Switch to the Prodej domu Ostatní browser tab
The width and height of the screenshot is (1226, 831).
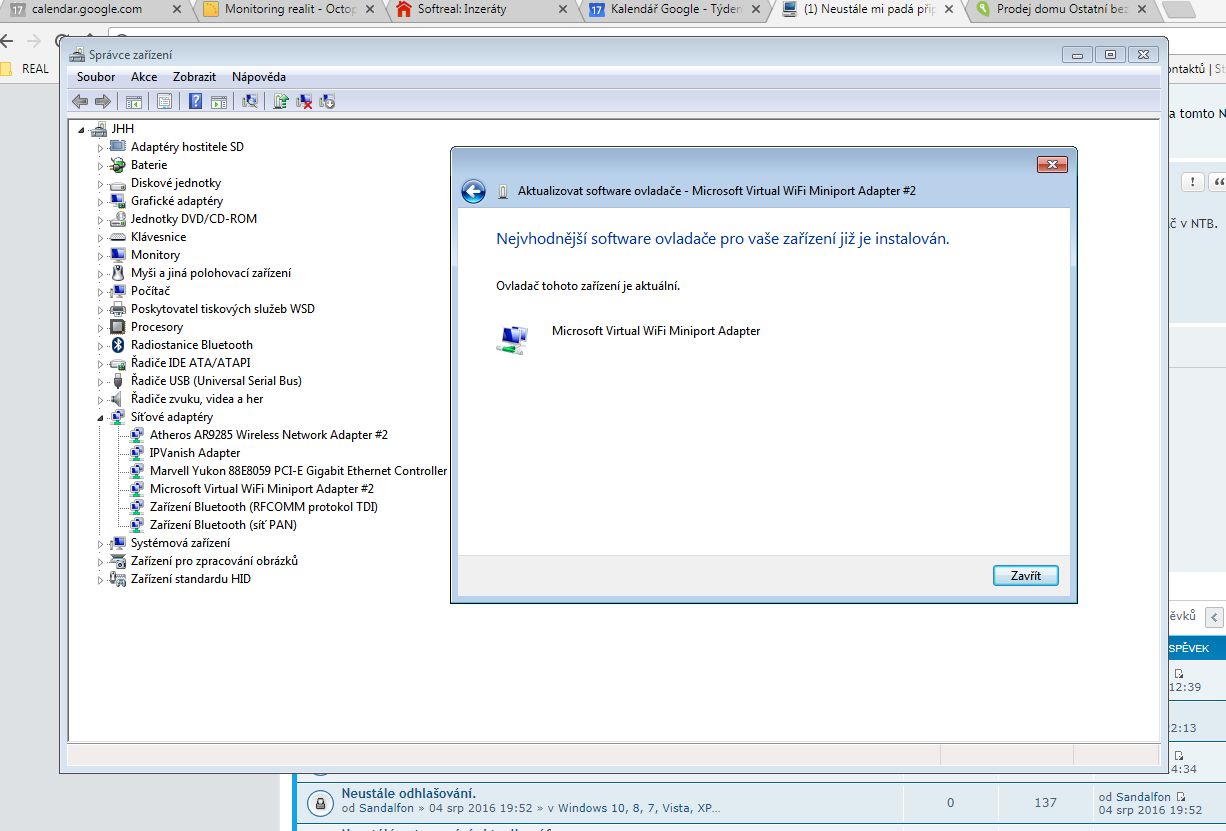pos(1060,10)
